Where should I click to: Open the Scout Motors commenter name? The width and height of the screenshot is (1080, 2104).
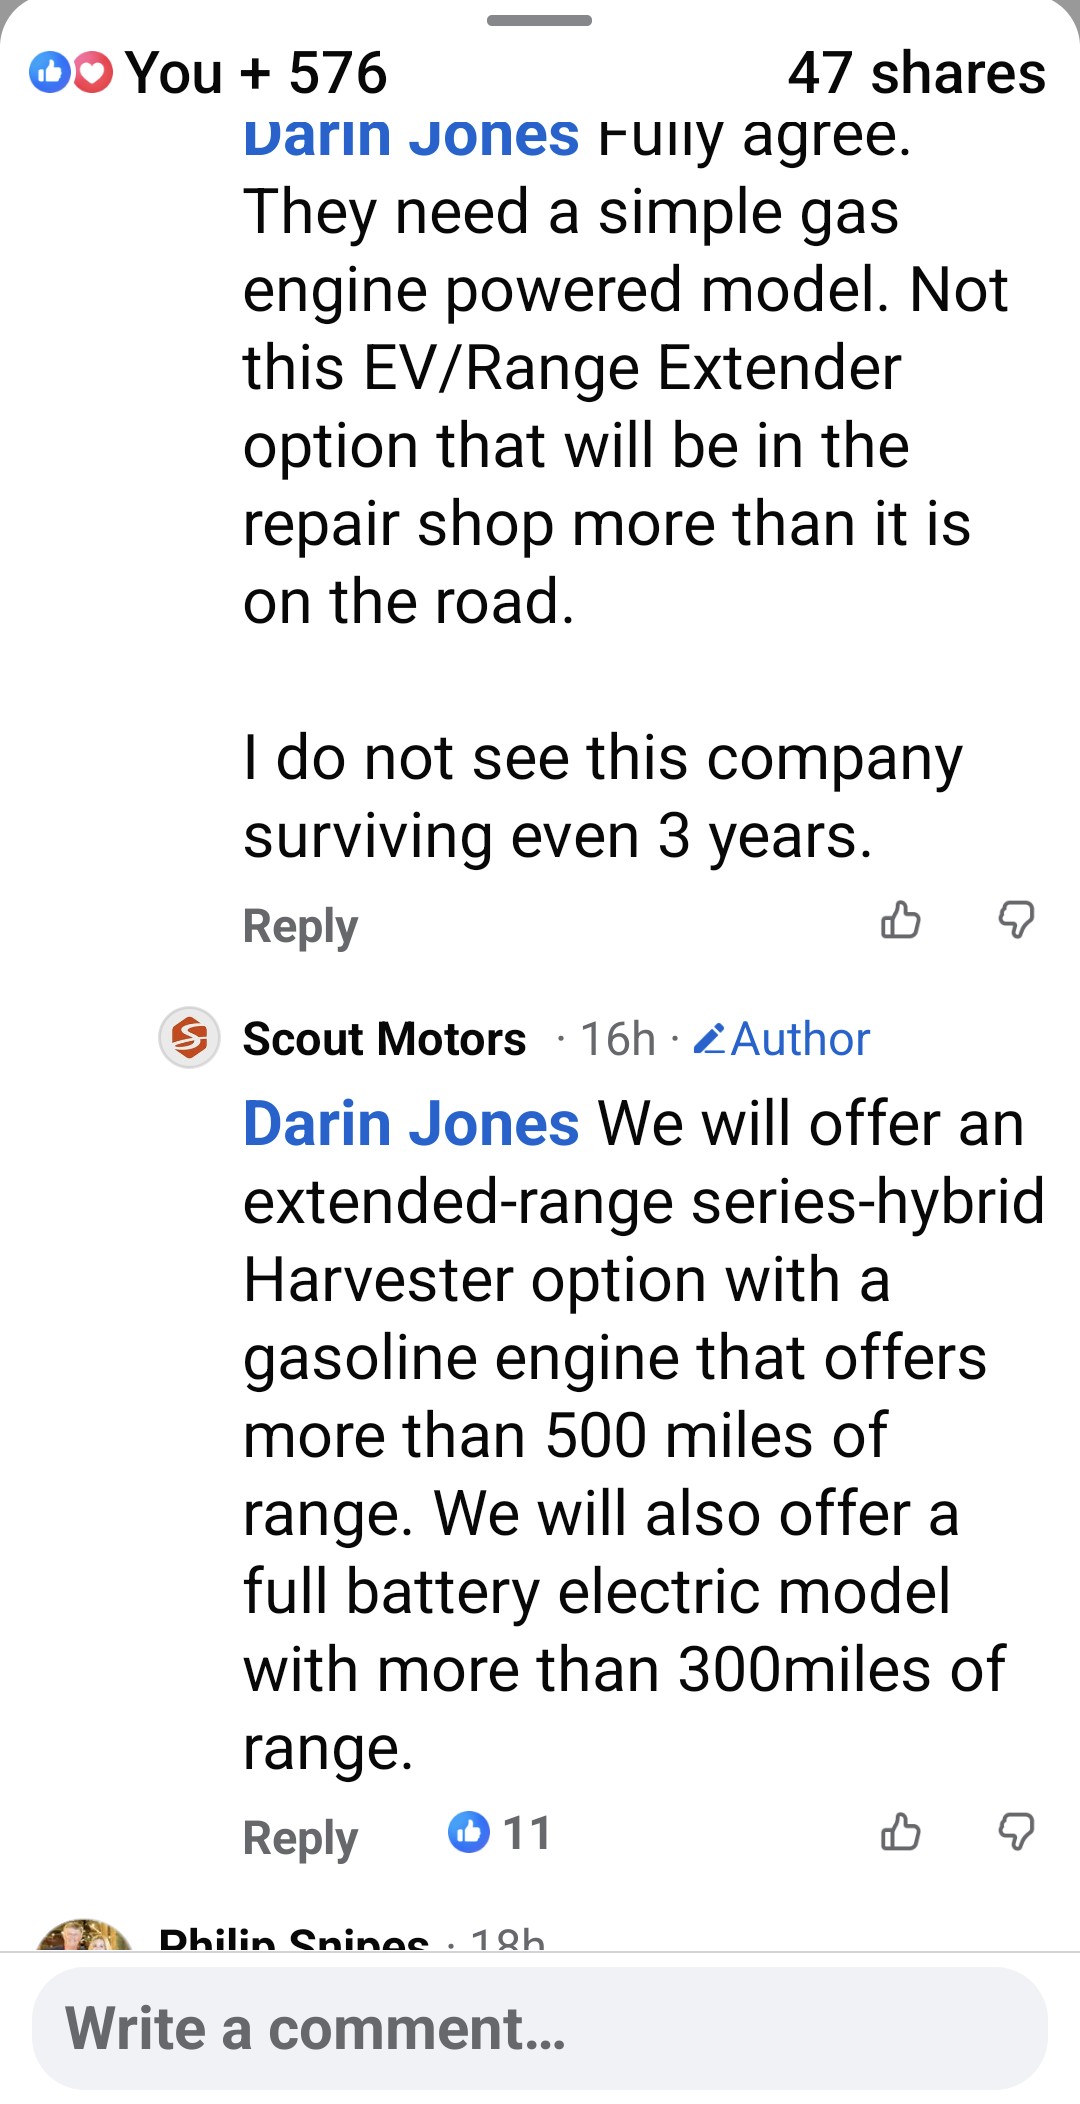click(x=385, y=1039)
